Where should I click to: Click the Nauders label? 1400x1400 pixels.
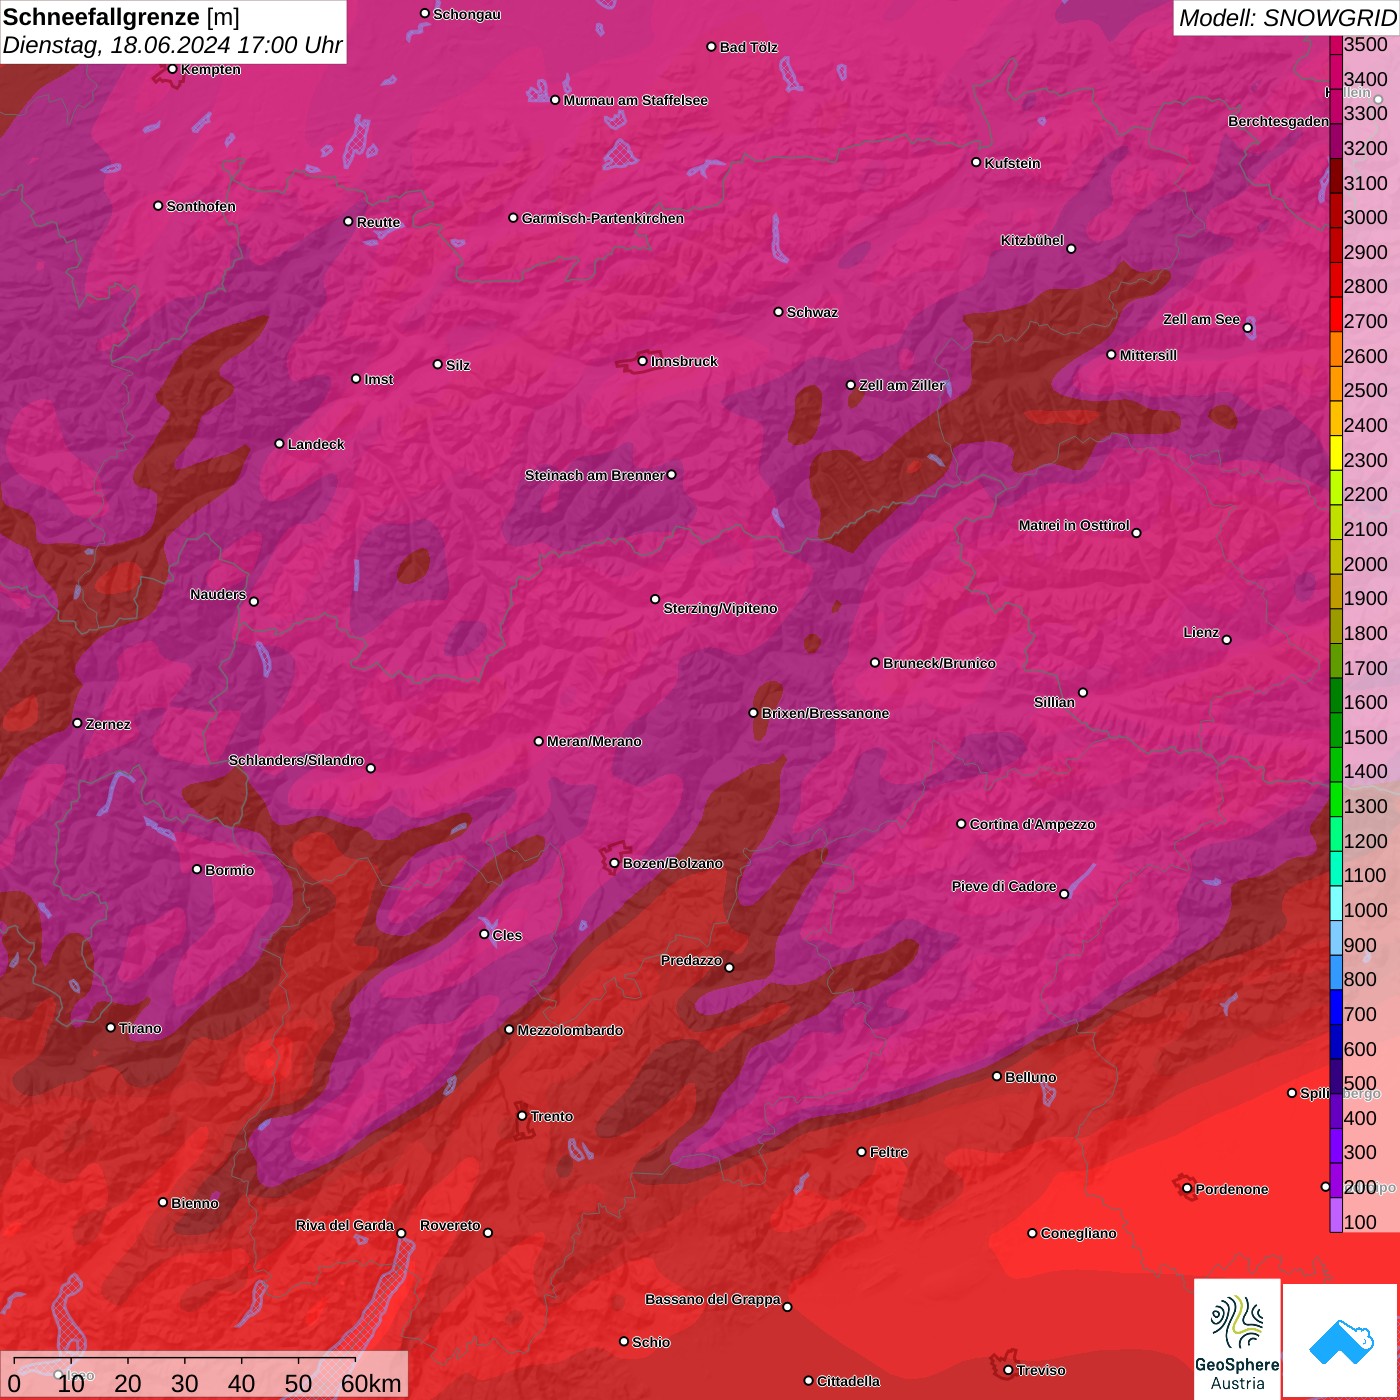[218, 594]
